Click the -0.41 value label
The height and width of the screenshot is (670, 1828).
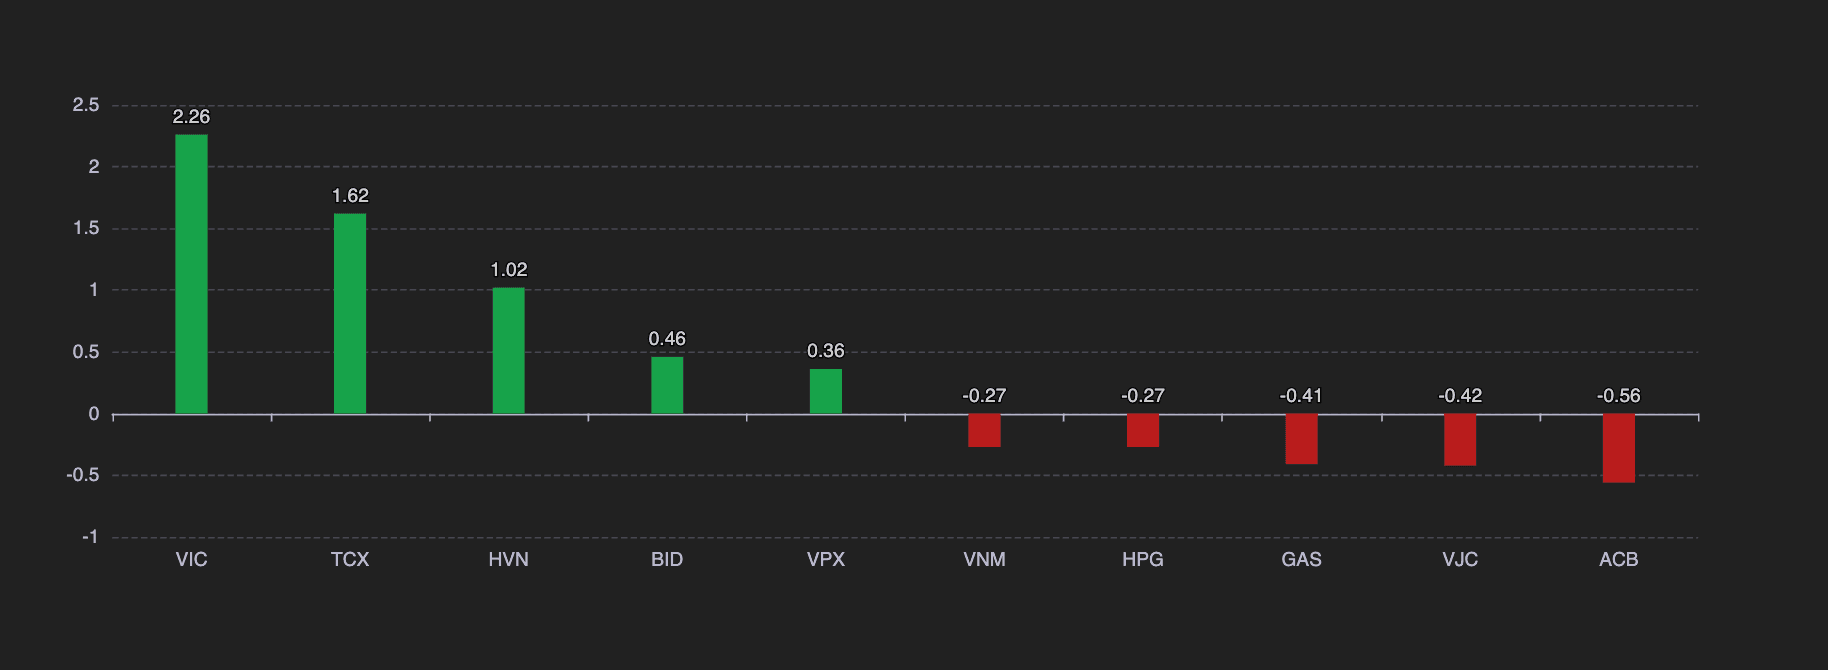pos(1301,396)
